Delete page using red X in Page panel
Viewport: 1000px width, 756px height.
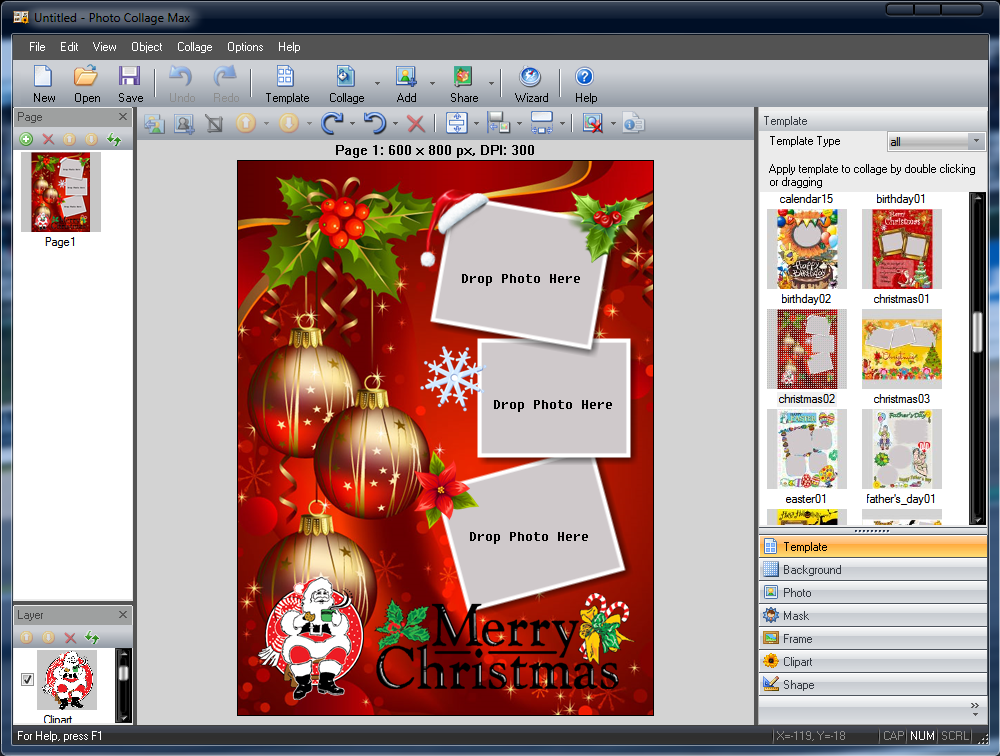[48, 139]
